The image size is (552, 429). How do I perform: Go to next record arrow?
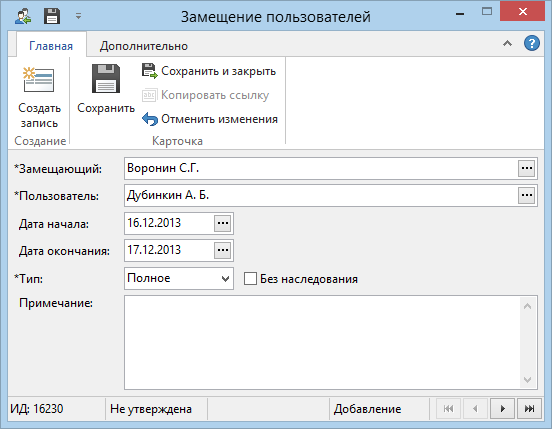click(502, 409)
